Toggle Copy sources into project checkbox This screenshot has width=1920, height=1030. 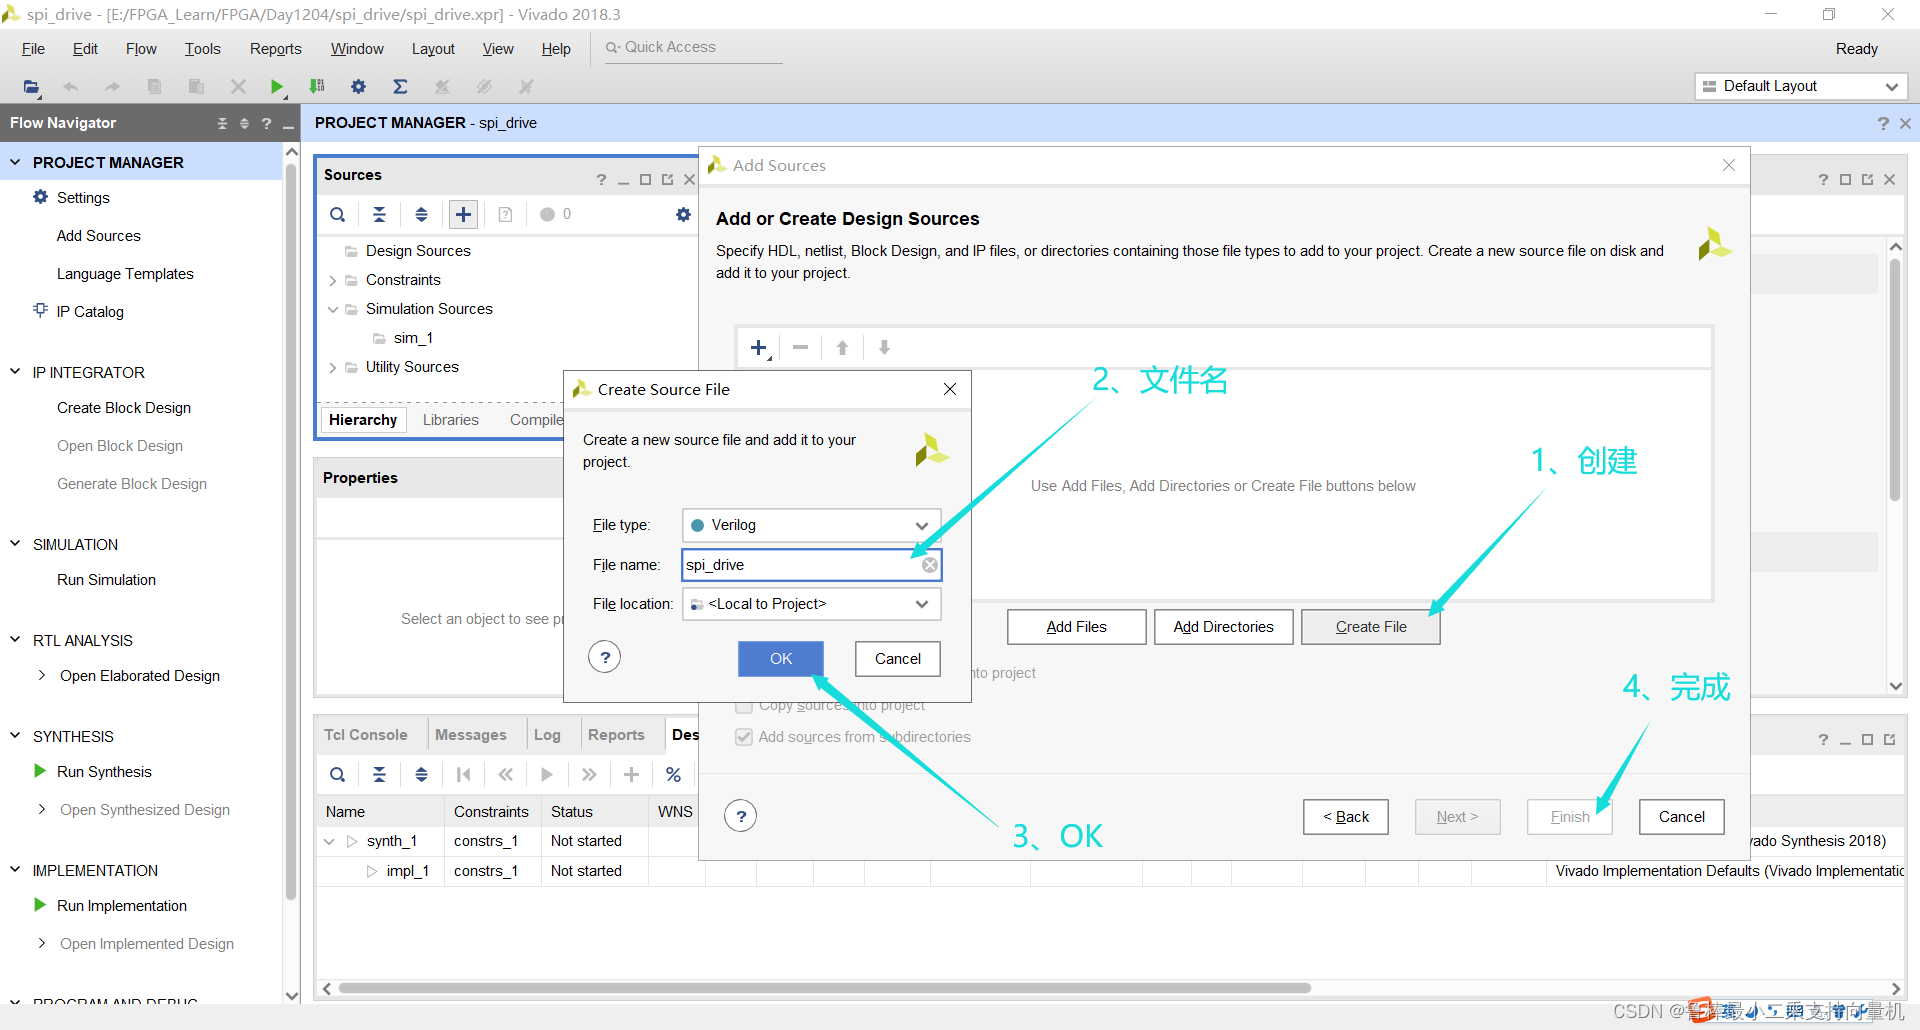pos(743,705)
